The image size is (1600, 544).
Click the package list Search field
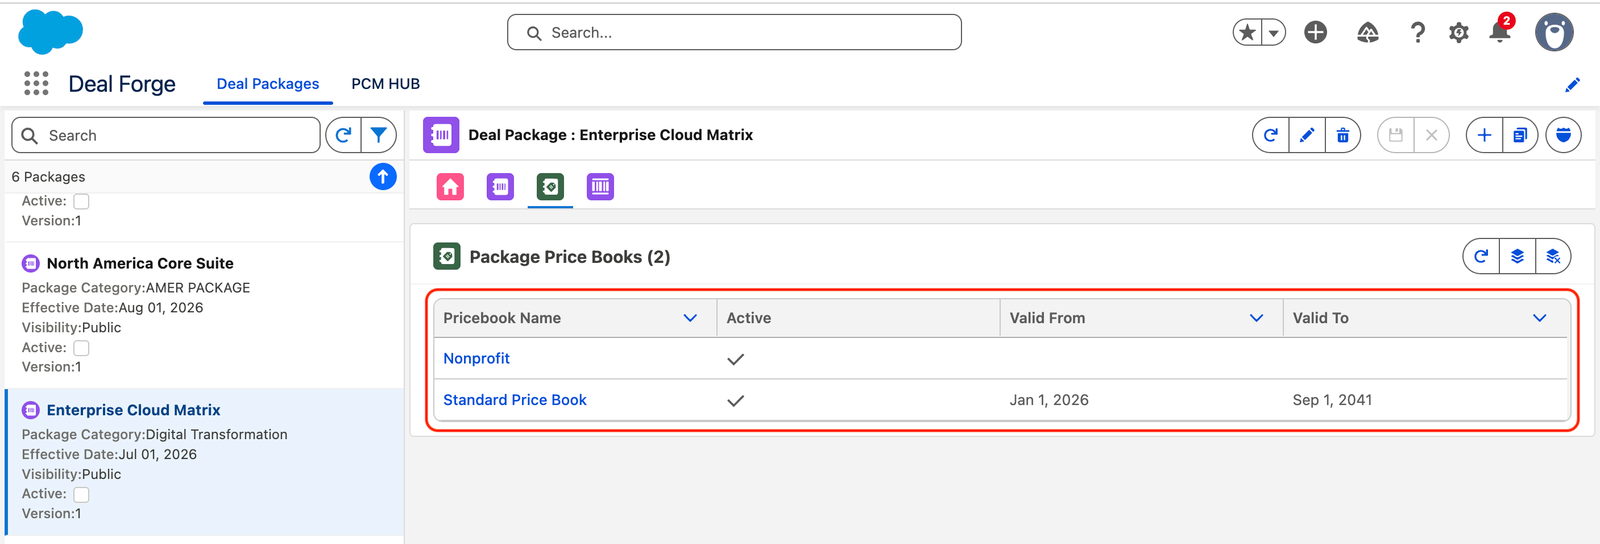point(166,135)
